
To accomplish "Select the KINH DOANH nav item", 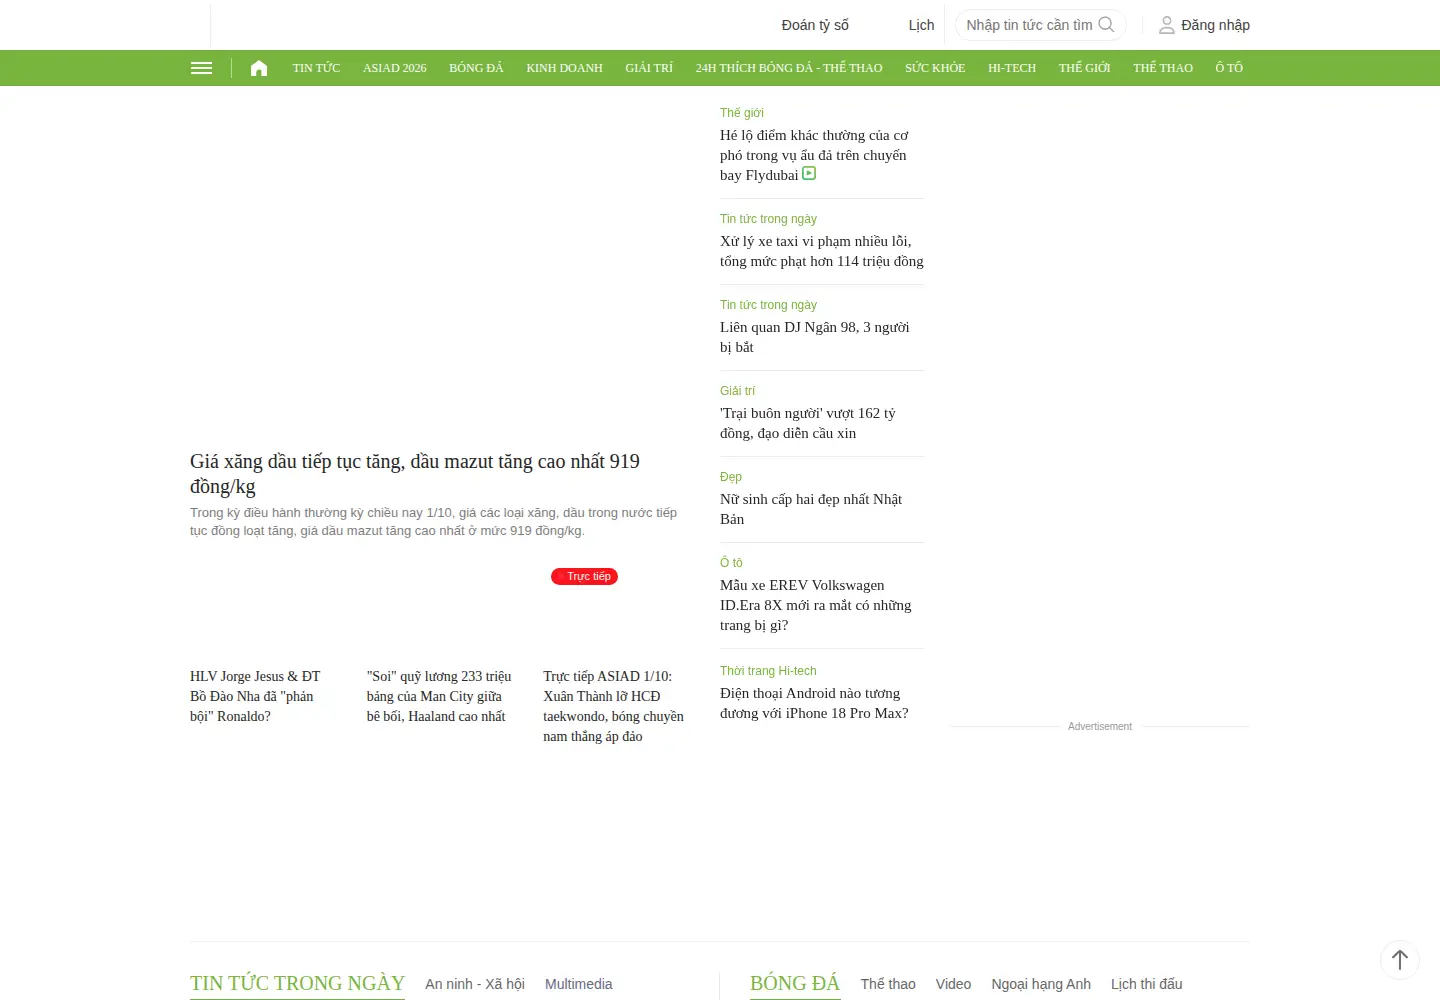I will (x=565, y=68).
